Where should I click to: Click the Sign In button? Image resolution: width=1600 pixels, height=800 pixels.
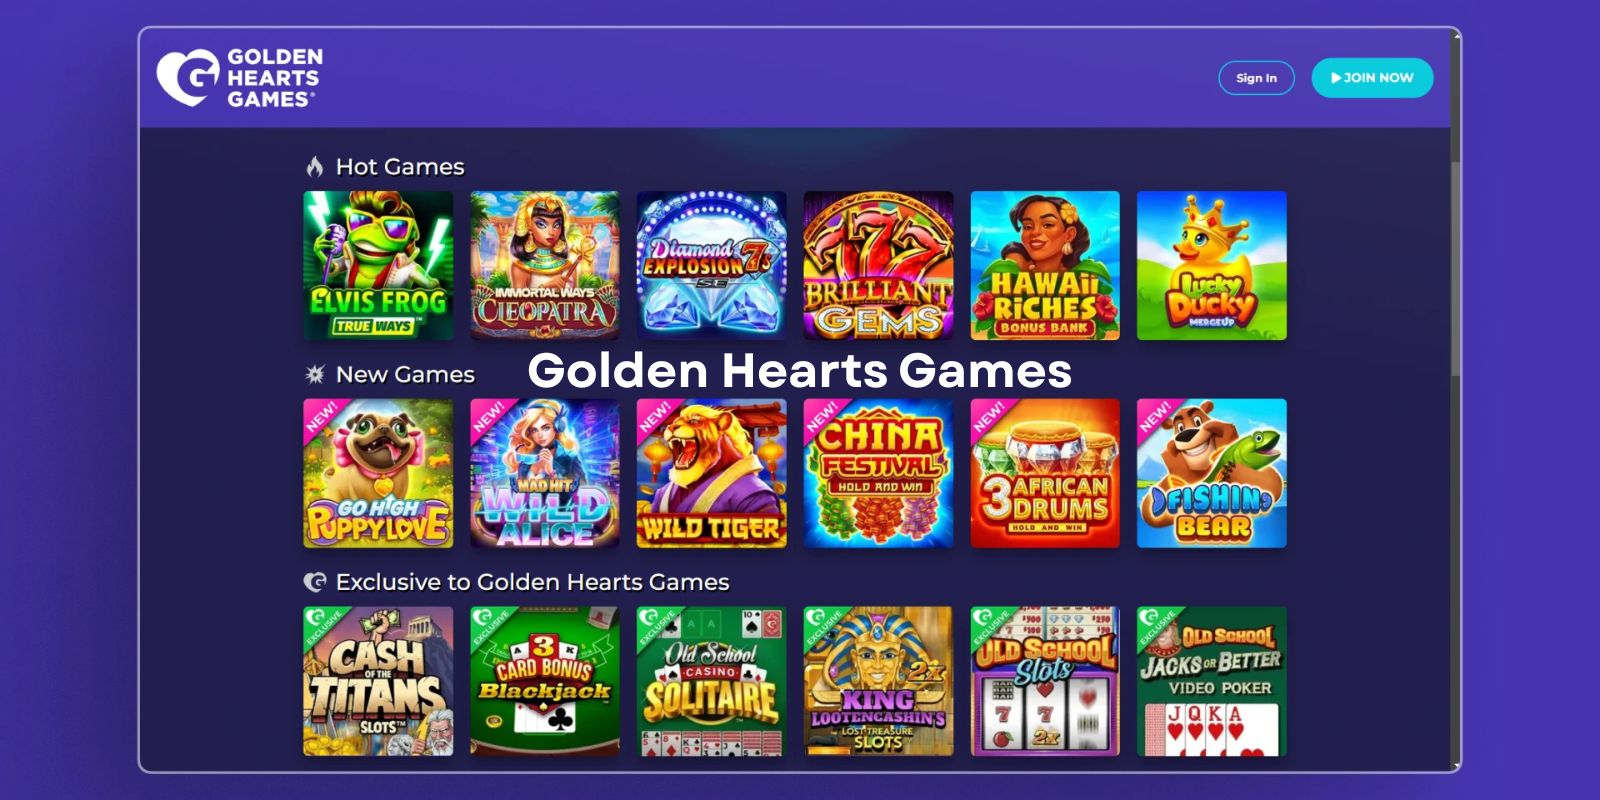[x=1256, y=78]
